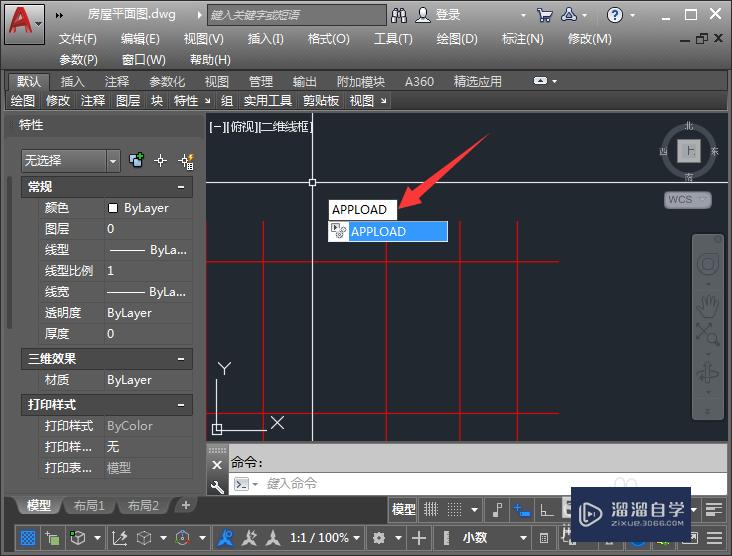Switch to the 附加模块 ribbon tab

[360, 82]
